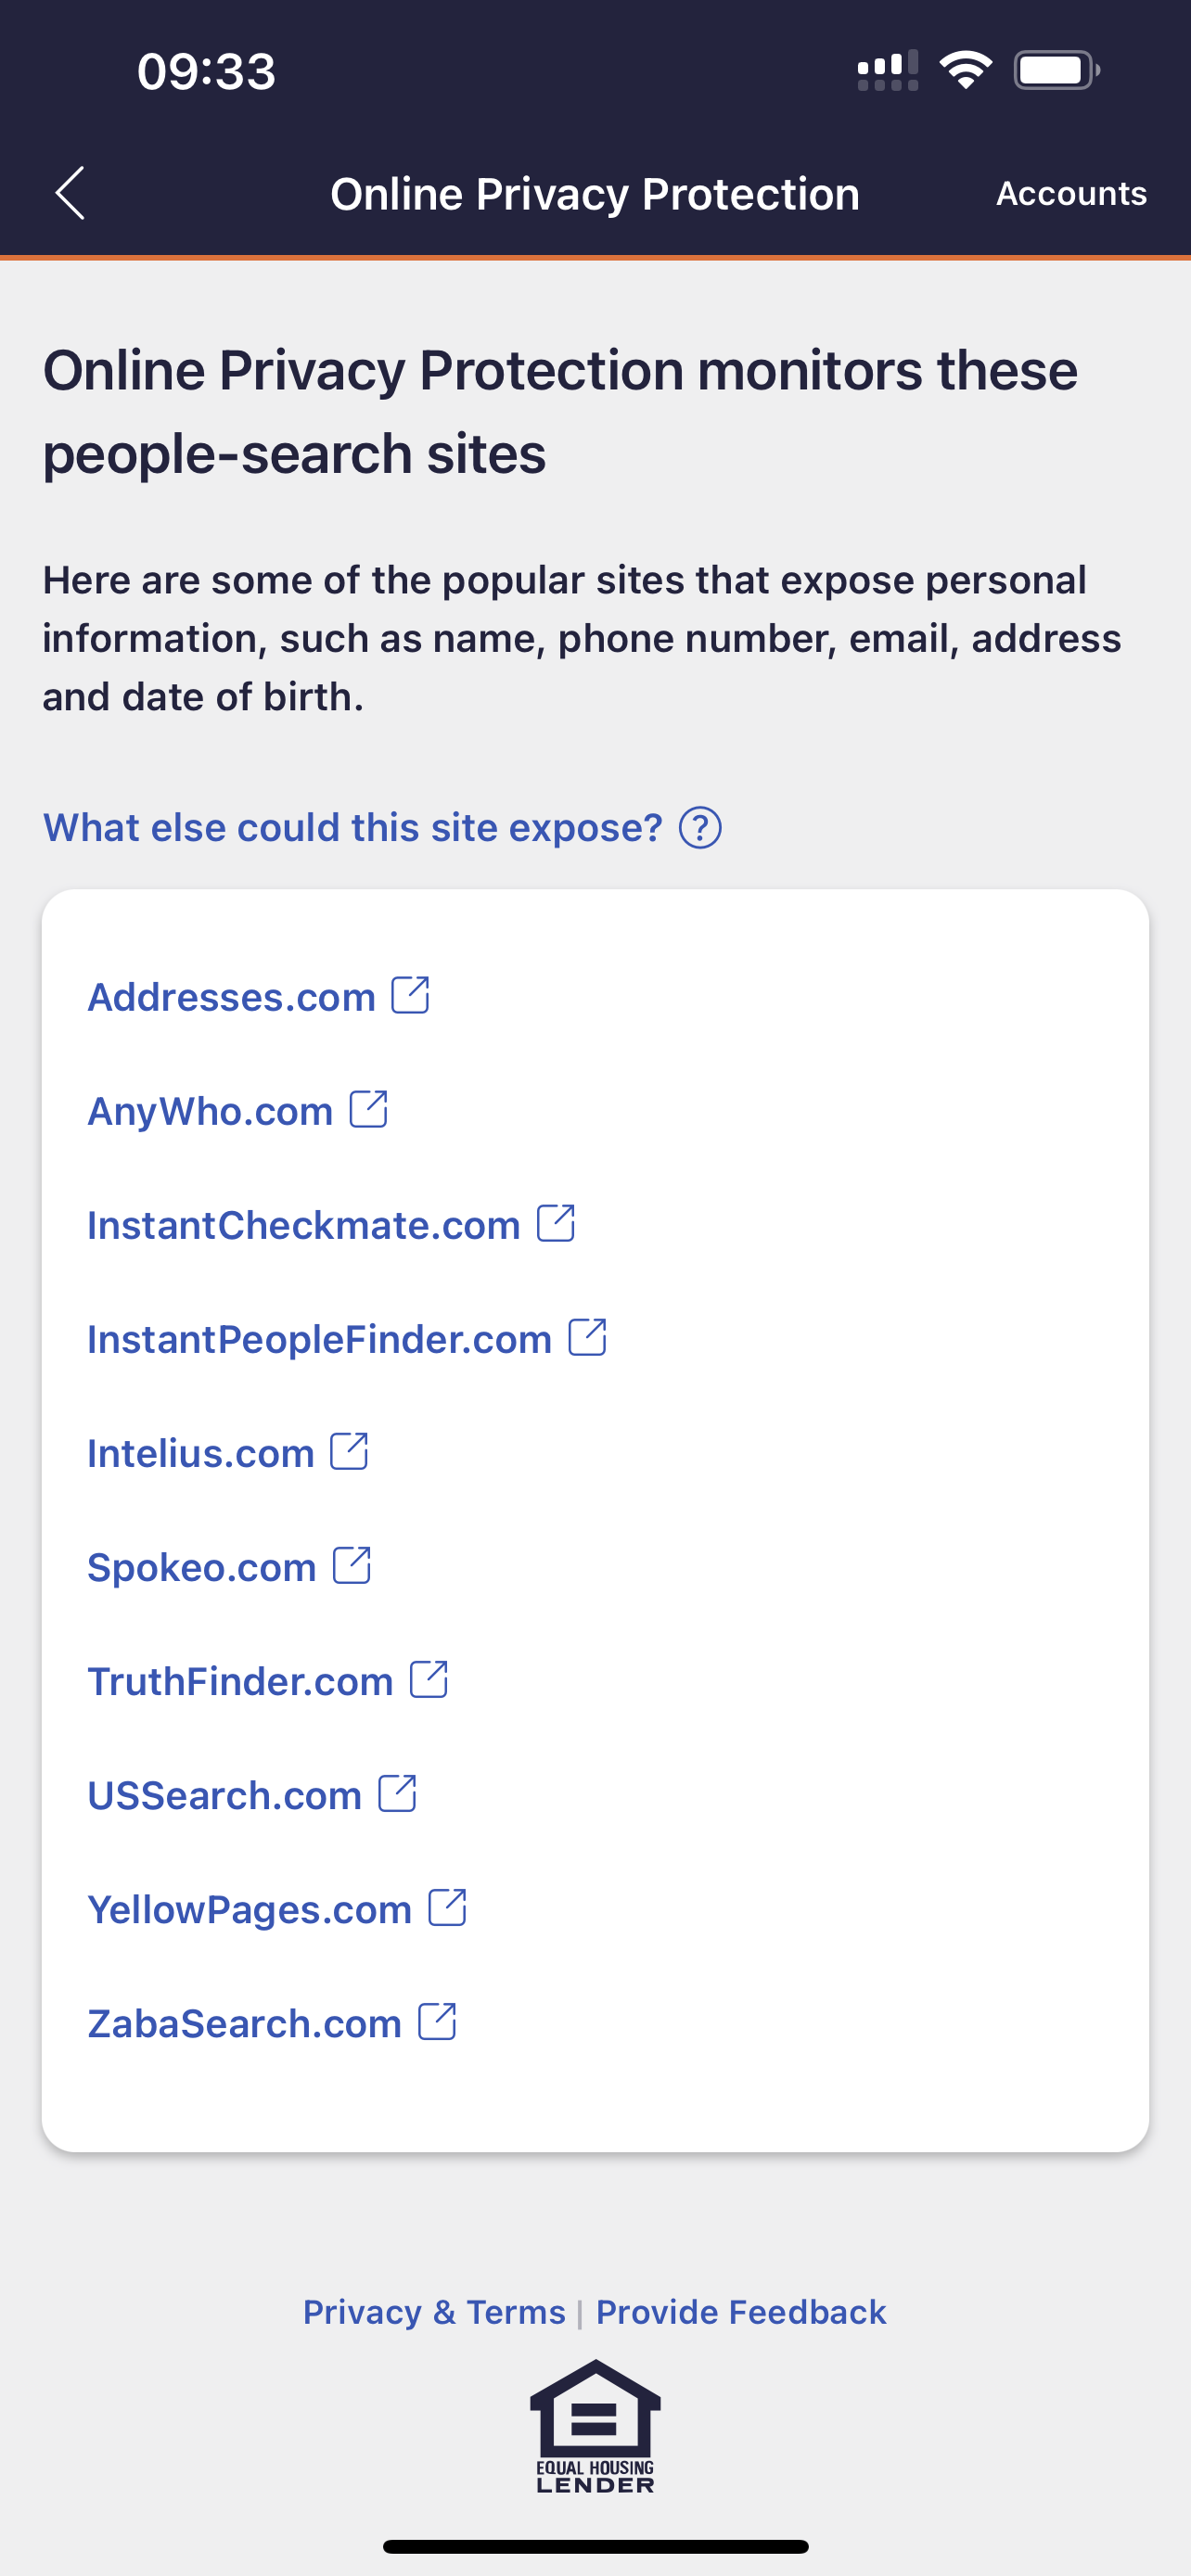Open the Accounts menu item
1191x2576 pixels.
click(x=1071, y=193)
